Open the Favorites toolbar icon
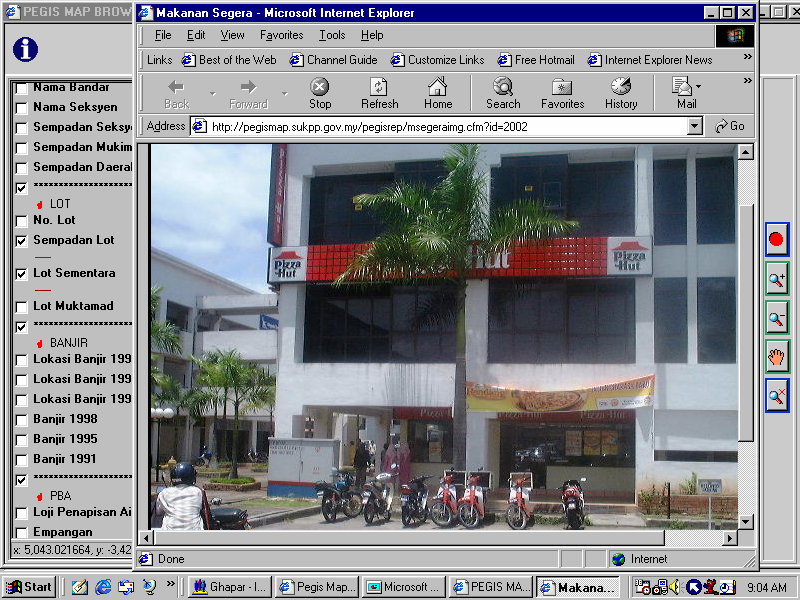Screen dimensions: 800x600 (562, 93)
